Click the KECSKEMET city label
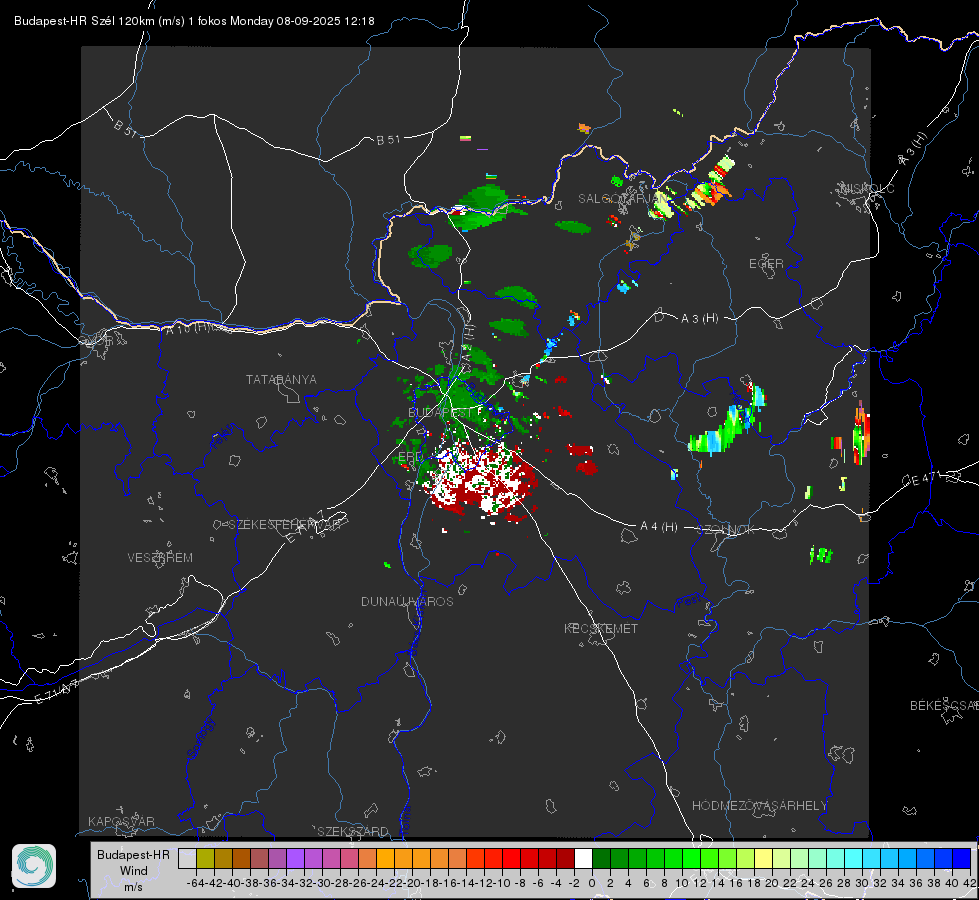 (x=601, y=628)
